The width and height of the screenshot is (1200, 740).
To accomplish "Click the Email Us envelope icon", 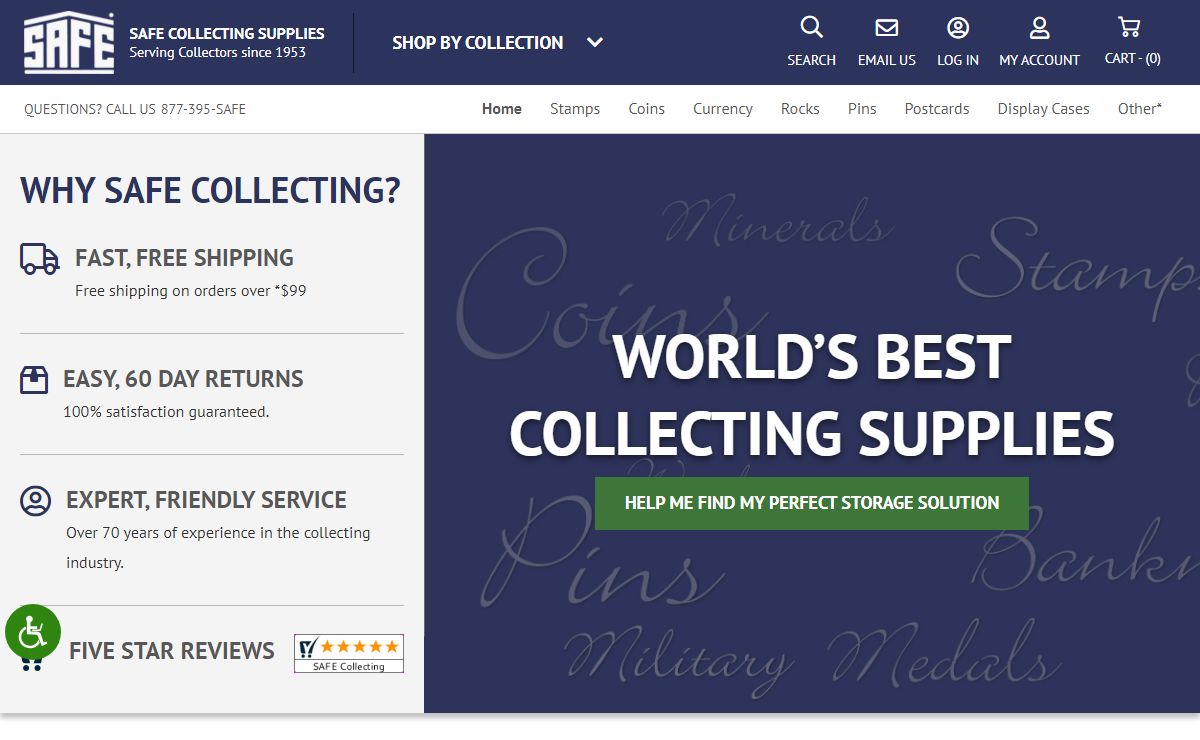I will point(886,27).
